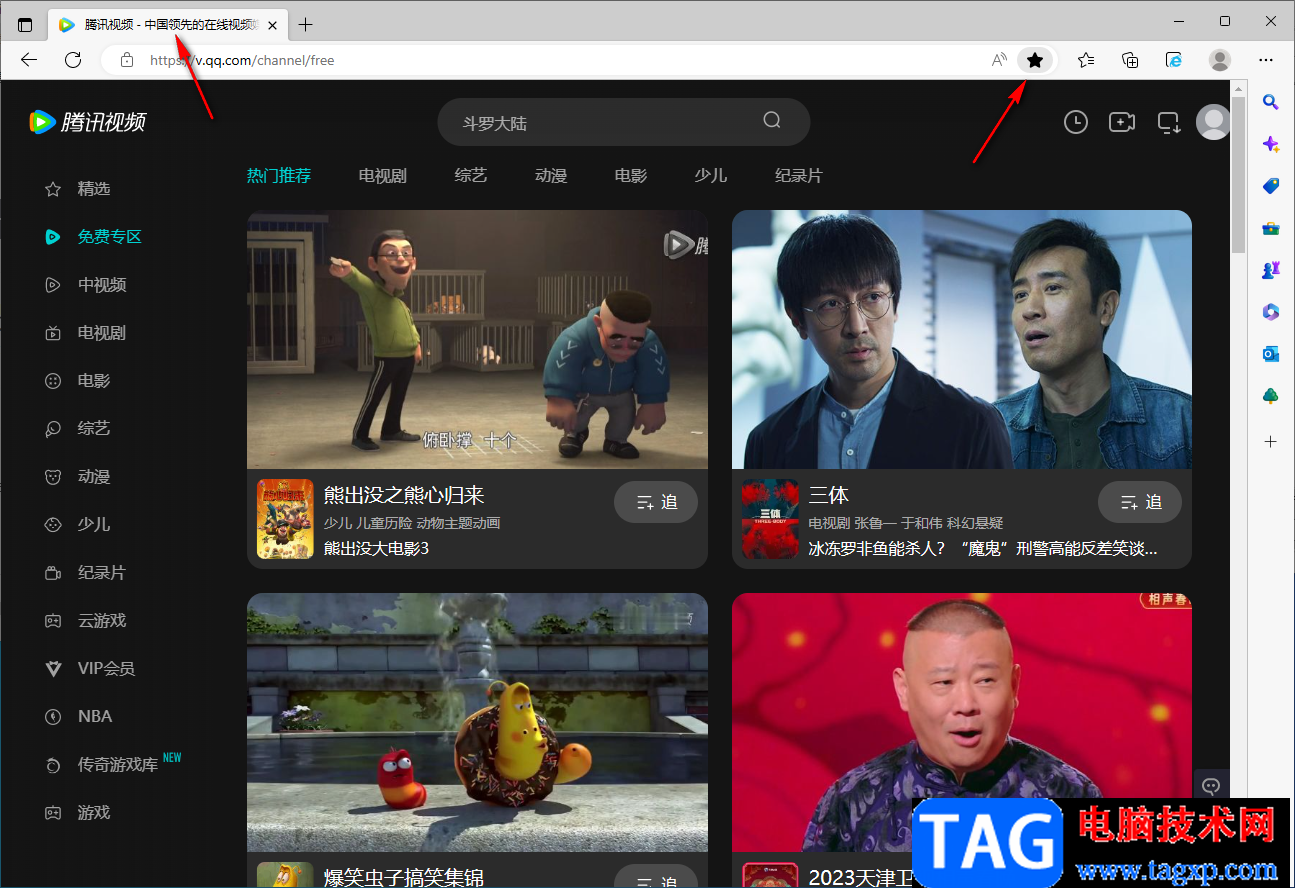The width and height of the screenshot is (1295, 888).
Task: Select the 免费专区 sidebar item
Action: pyautogui.click(x=94, y=237)
